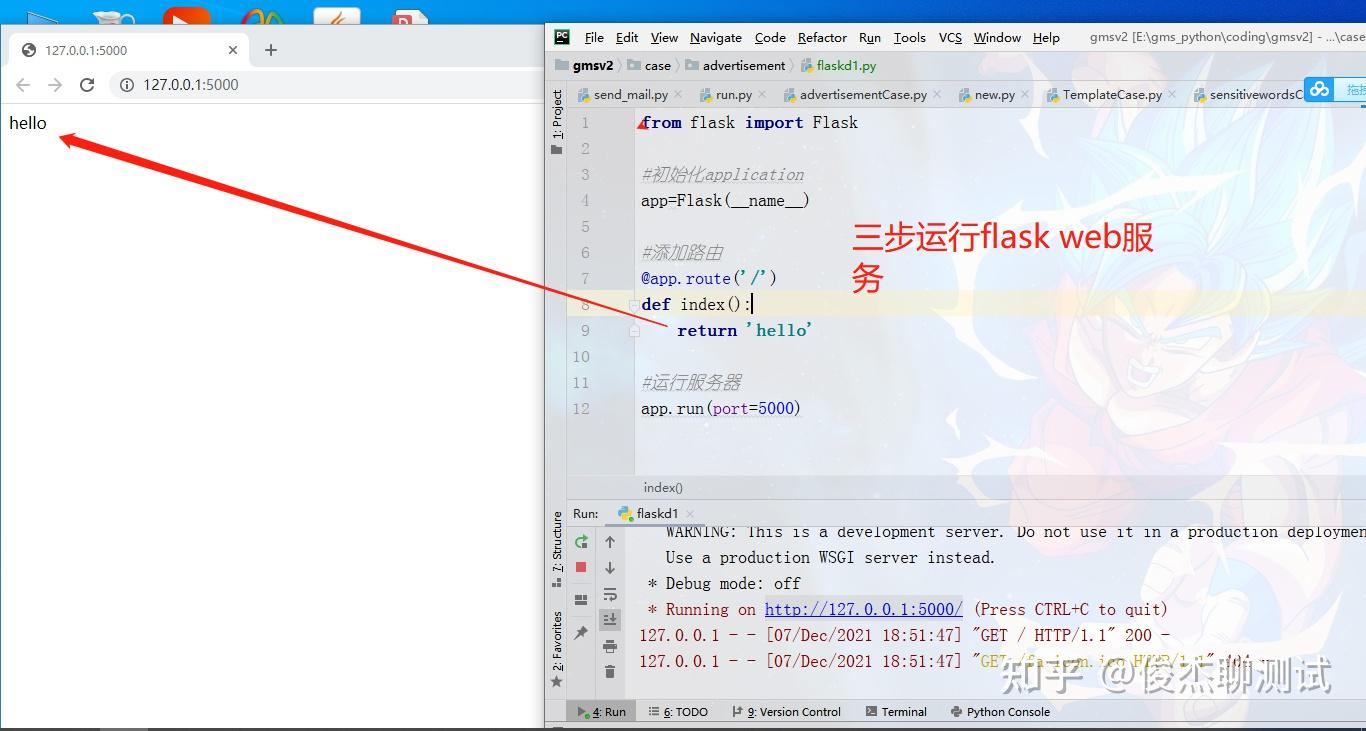Image resolution: width=1366 pixels, height=731 pixels.
Task: Toggle soft-wrap in run console
Action: tap(610, 594)
